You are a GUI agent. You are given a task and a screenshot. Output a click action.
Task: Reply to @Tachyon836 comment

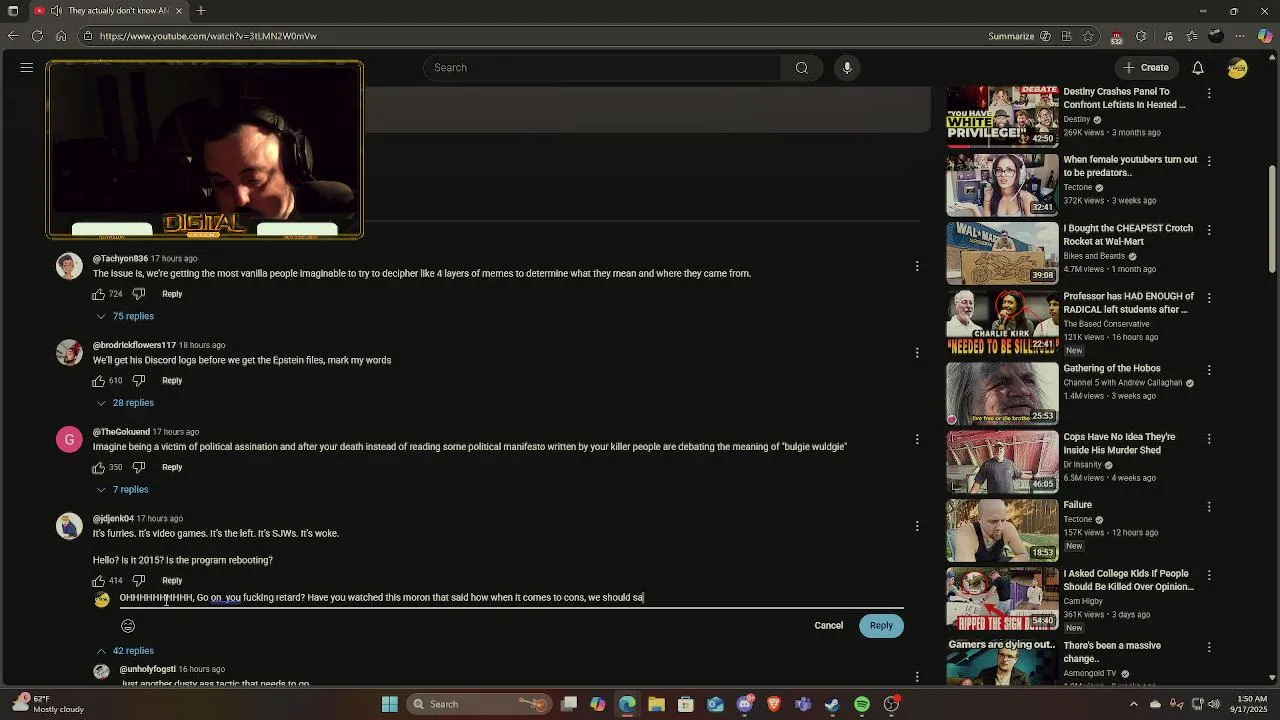click(x=172, y=294)
